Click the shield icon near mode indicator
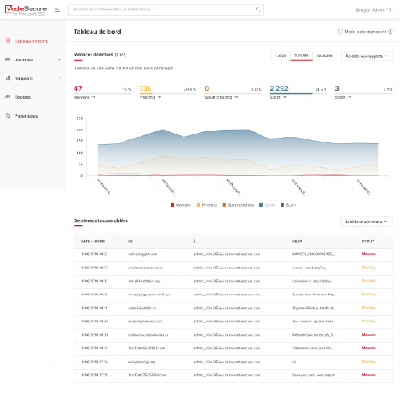Image resolution: width=405 pixels, height=405 pixels. tap(340, 32)
